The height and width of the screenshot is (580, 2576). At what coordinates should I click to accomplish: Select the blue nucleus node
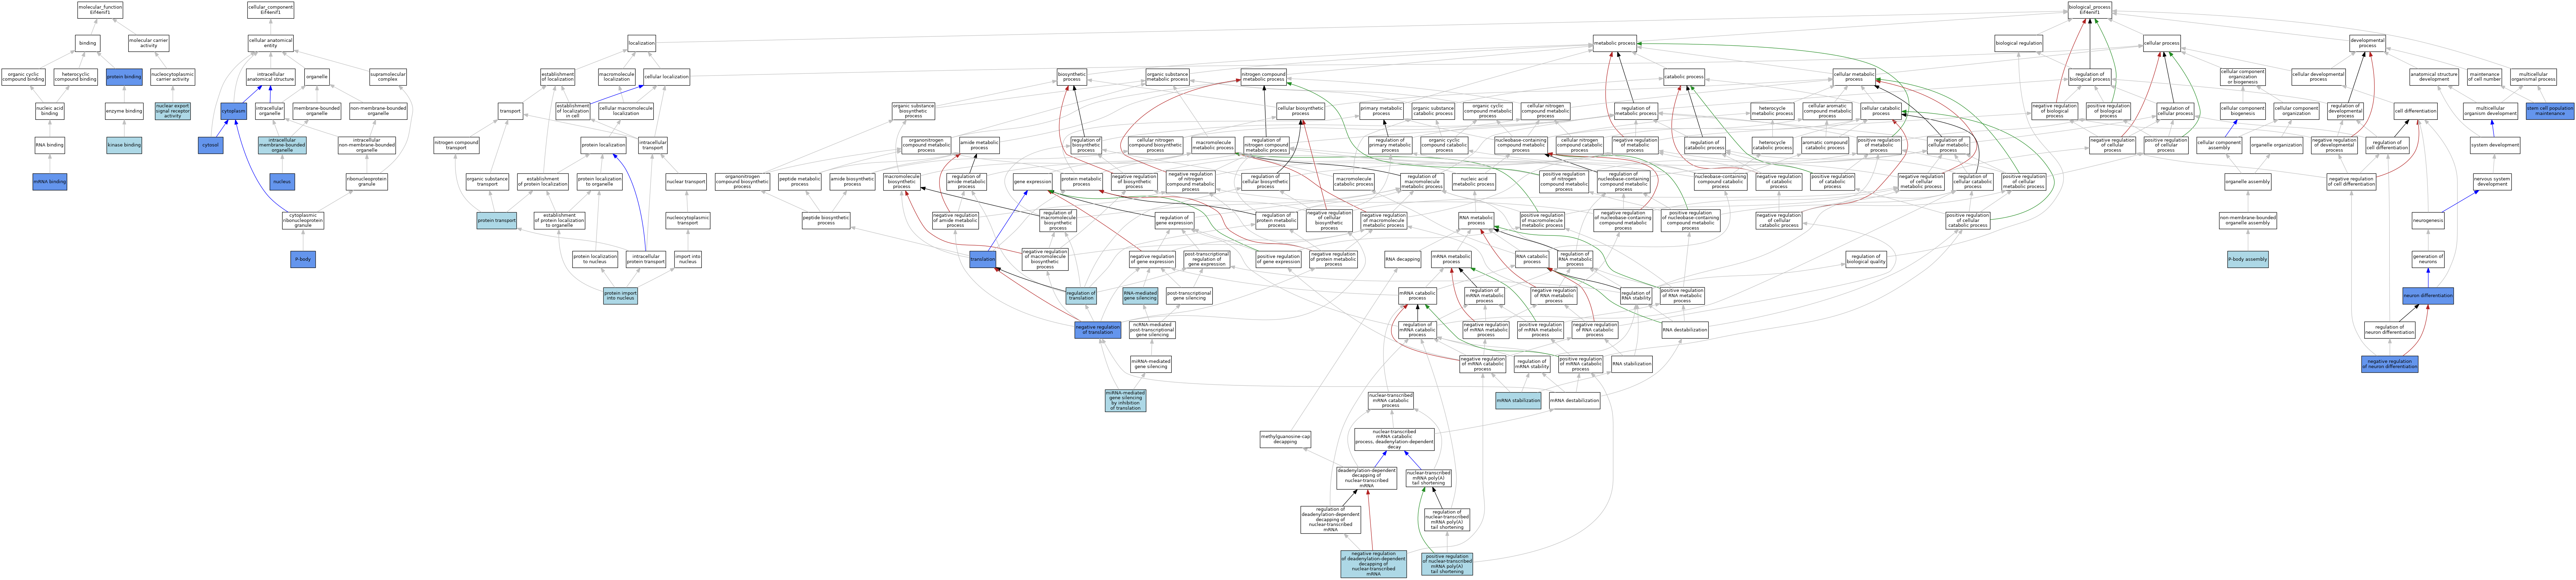pyautogui.click(x=282, y=182)
